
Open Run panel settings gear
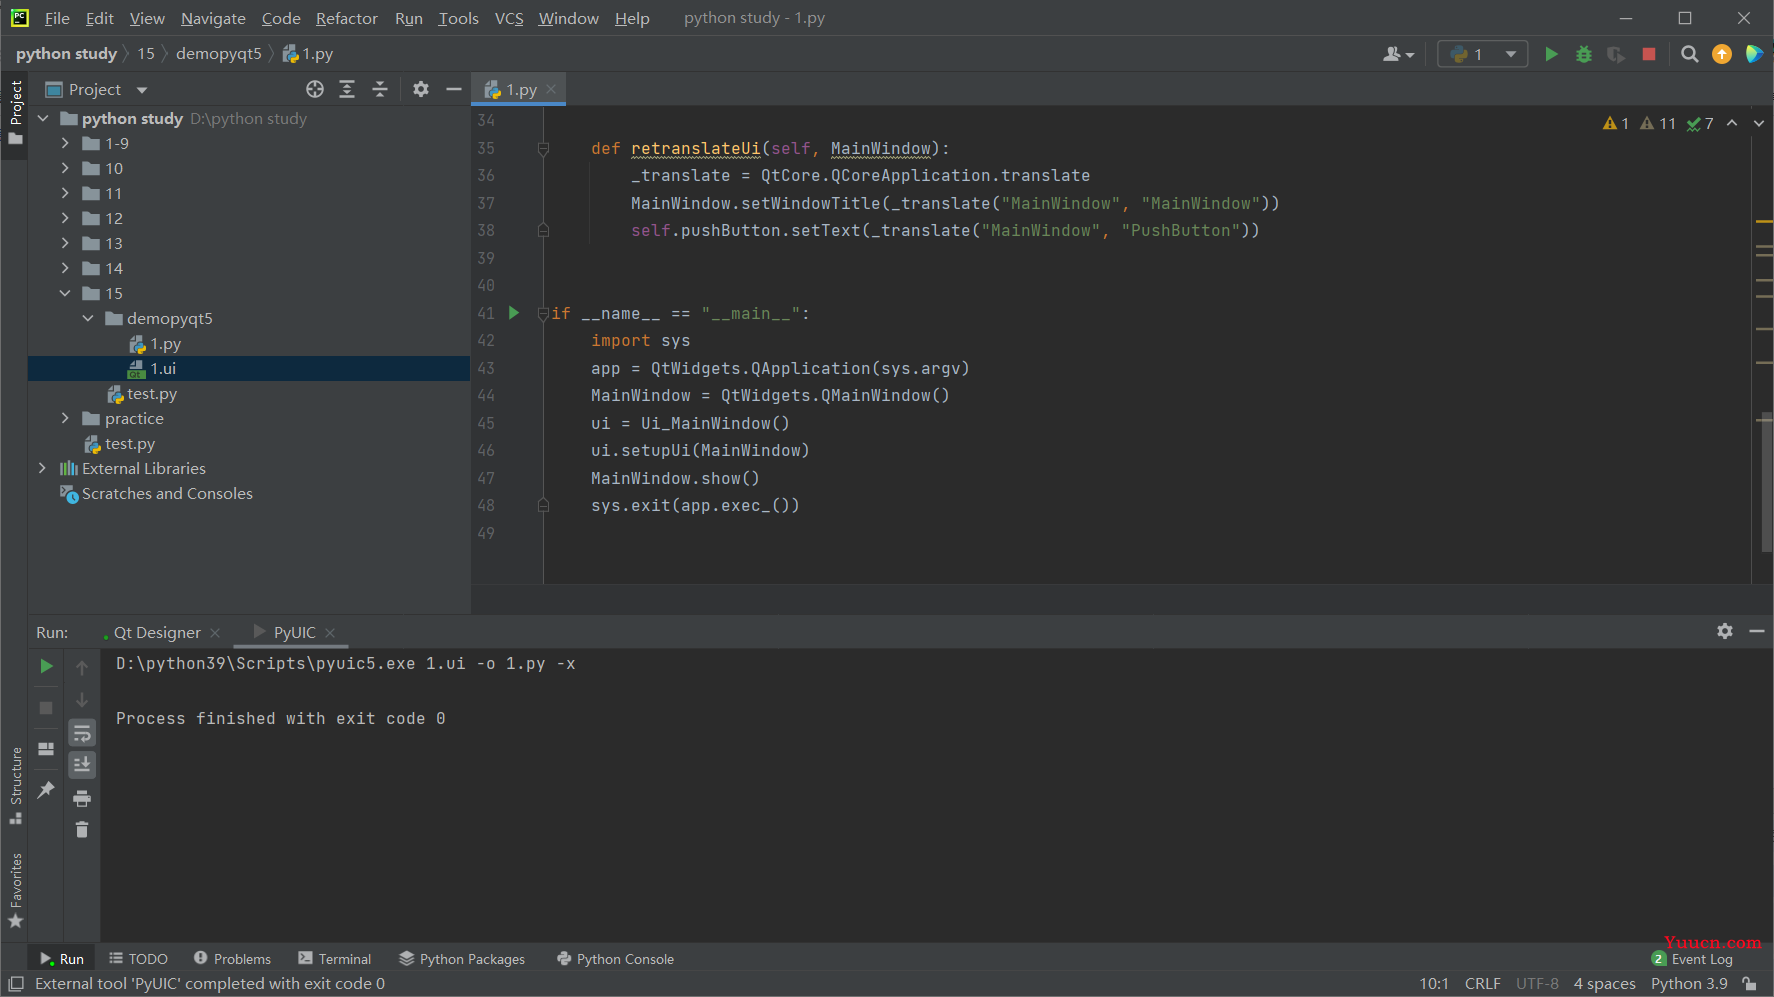(1725, 631)
